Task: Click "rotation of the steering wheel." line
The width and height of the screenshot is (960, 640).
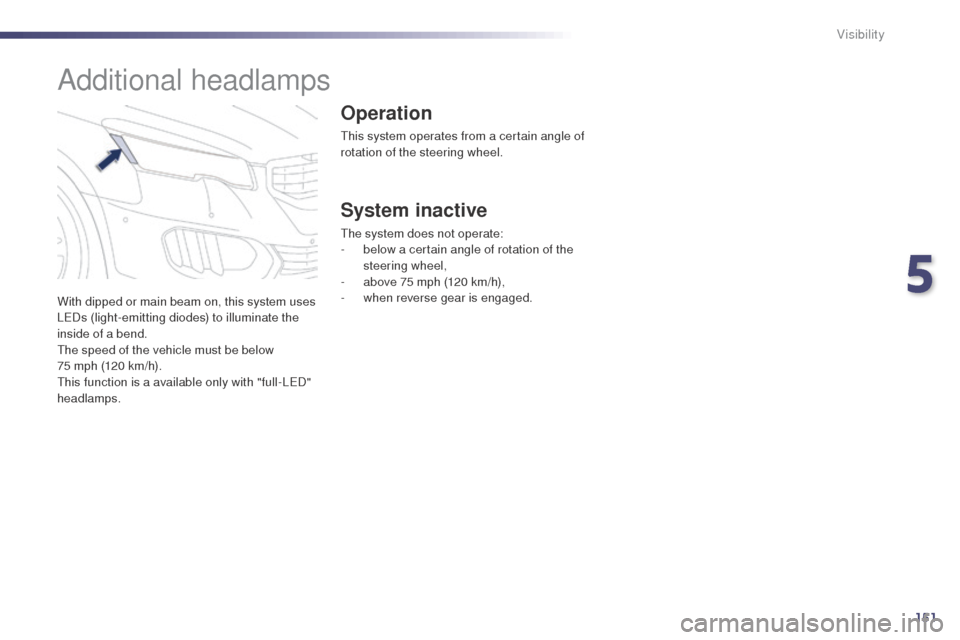Action: [421, 152]
